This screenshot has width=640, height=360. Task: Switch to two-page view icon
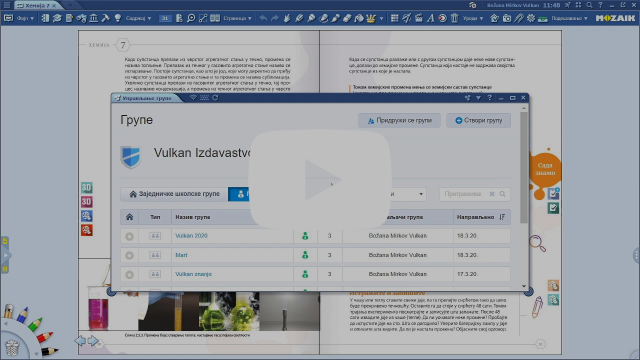[x=215, y=18]
